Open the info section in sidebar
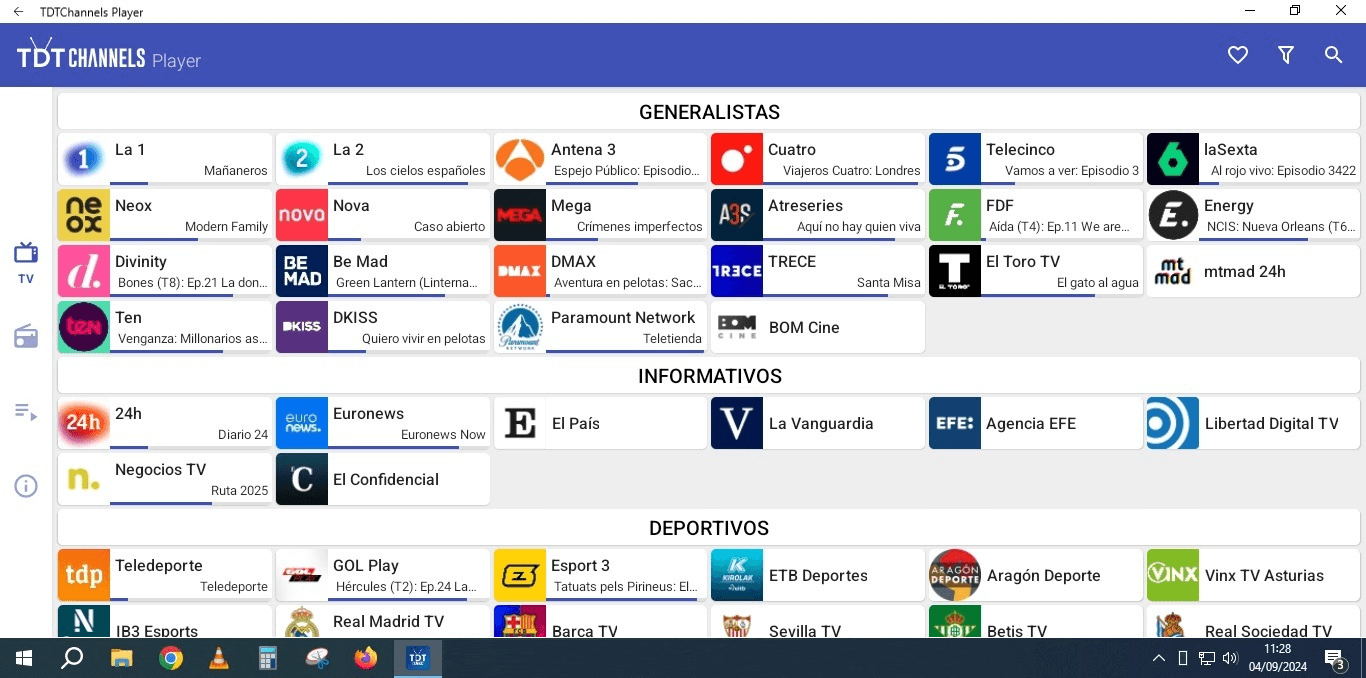This screenshot has width=1366, height=678. click(26, 486)
